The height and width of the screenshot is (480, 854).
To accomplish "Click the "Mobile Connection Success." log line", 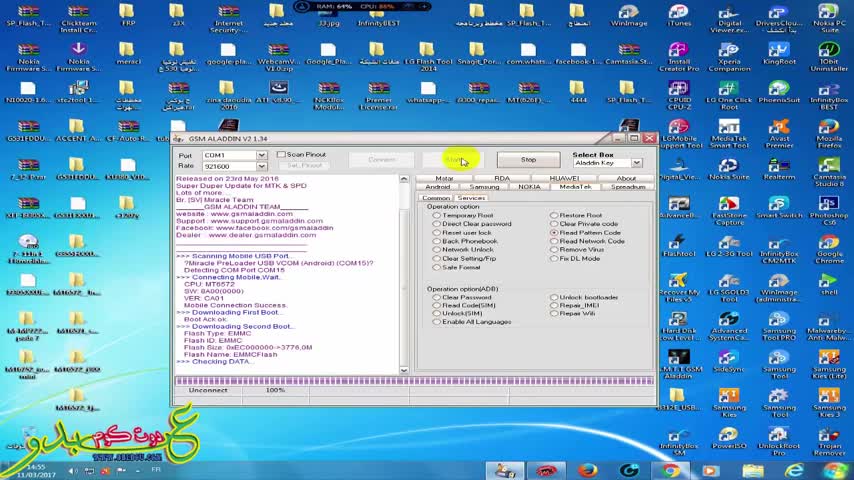I will click(235, 305).
